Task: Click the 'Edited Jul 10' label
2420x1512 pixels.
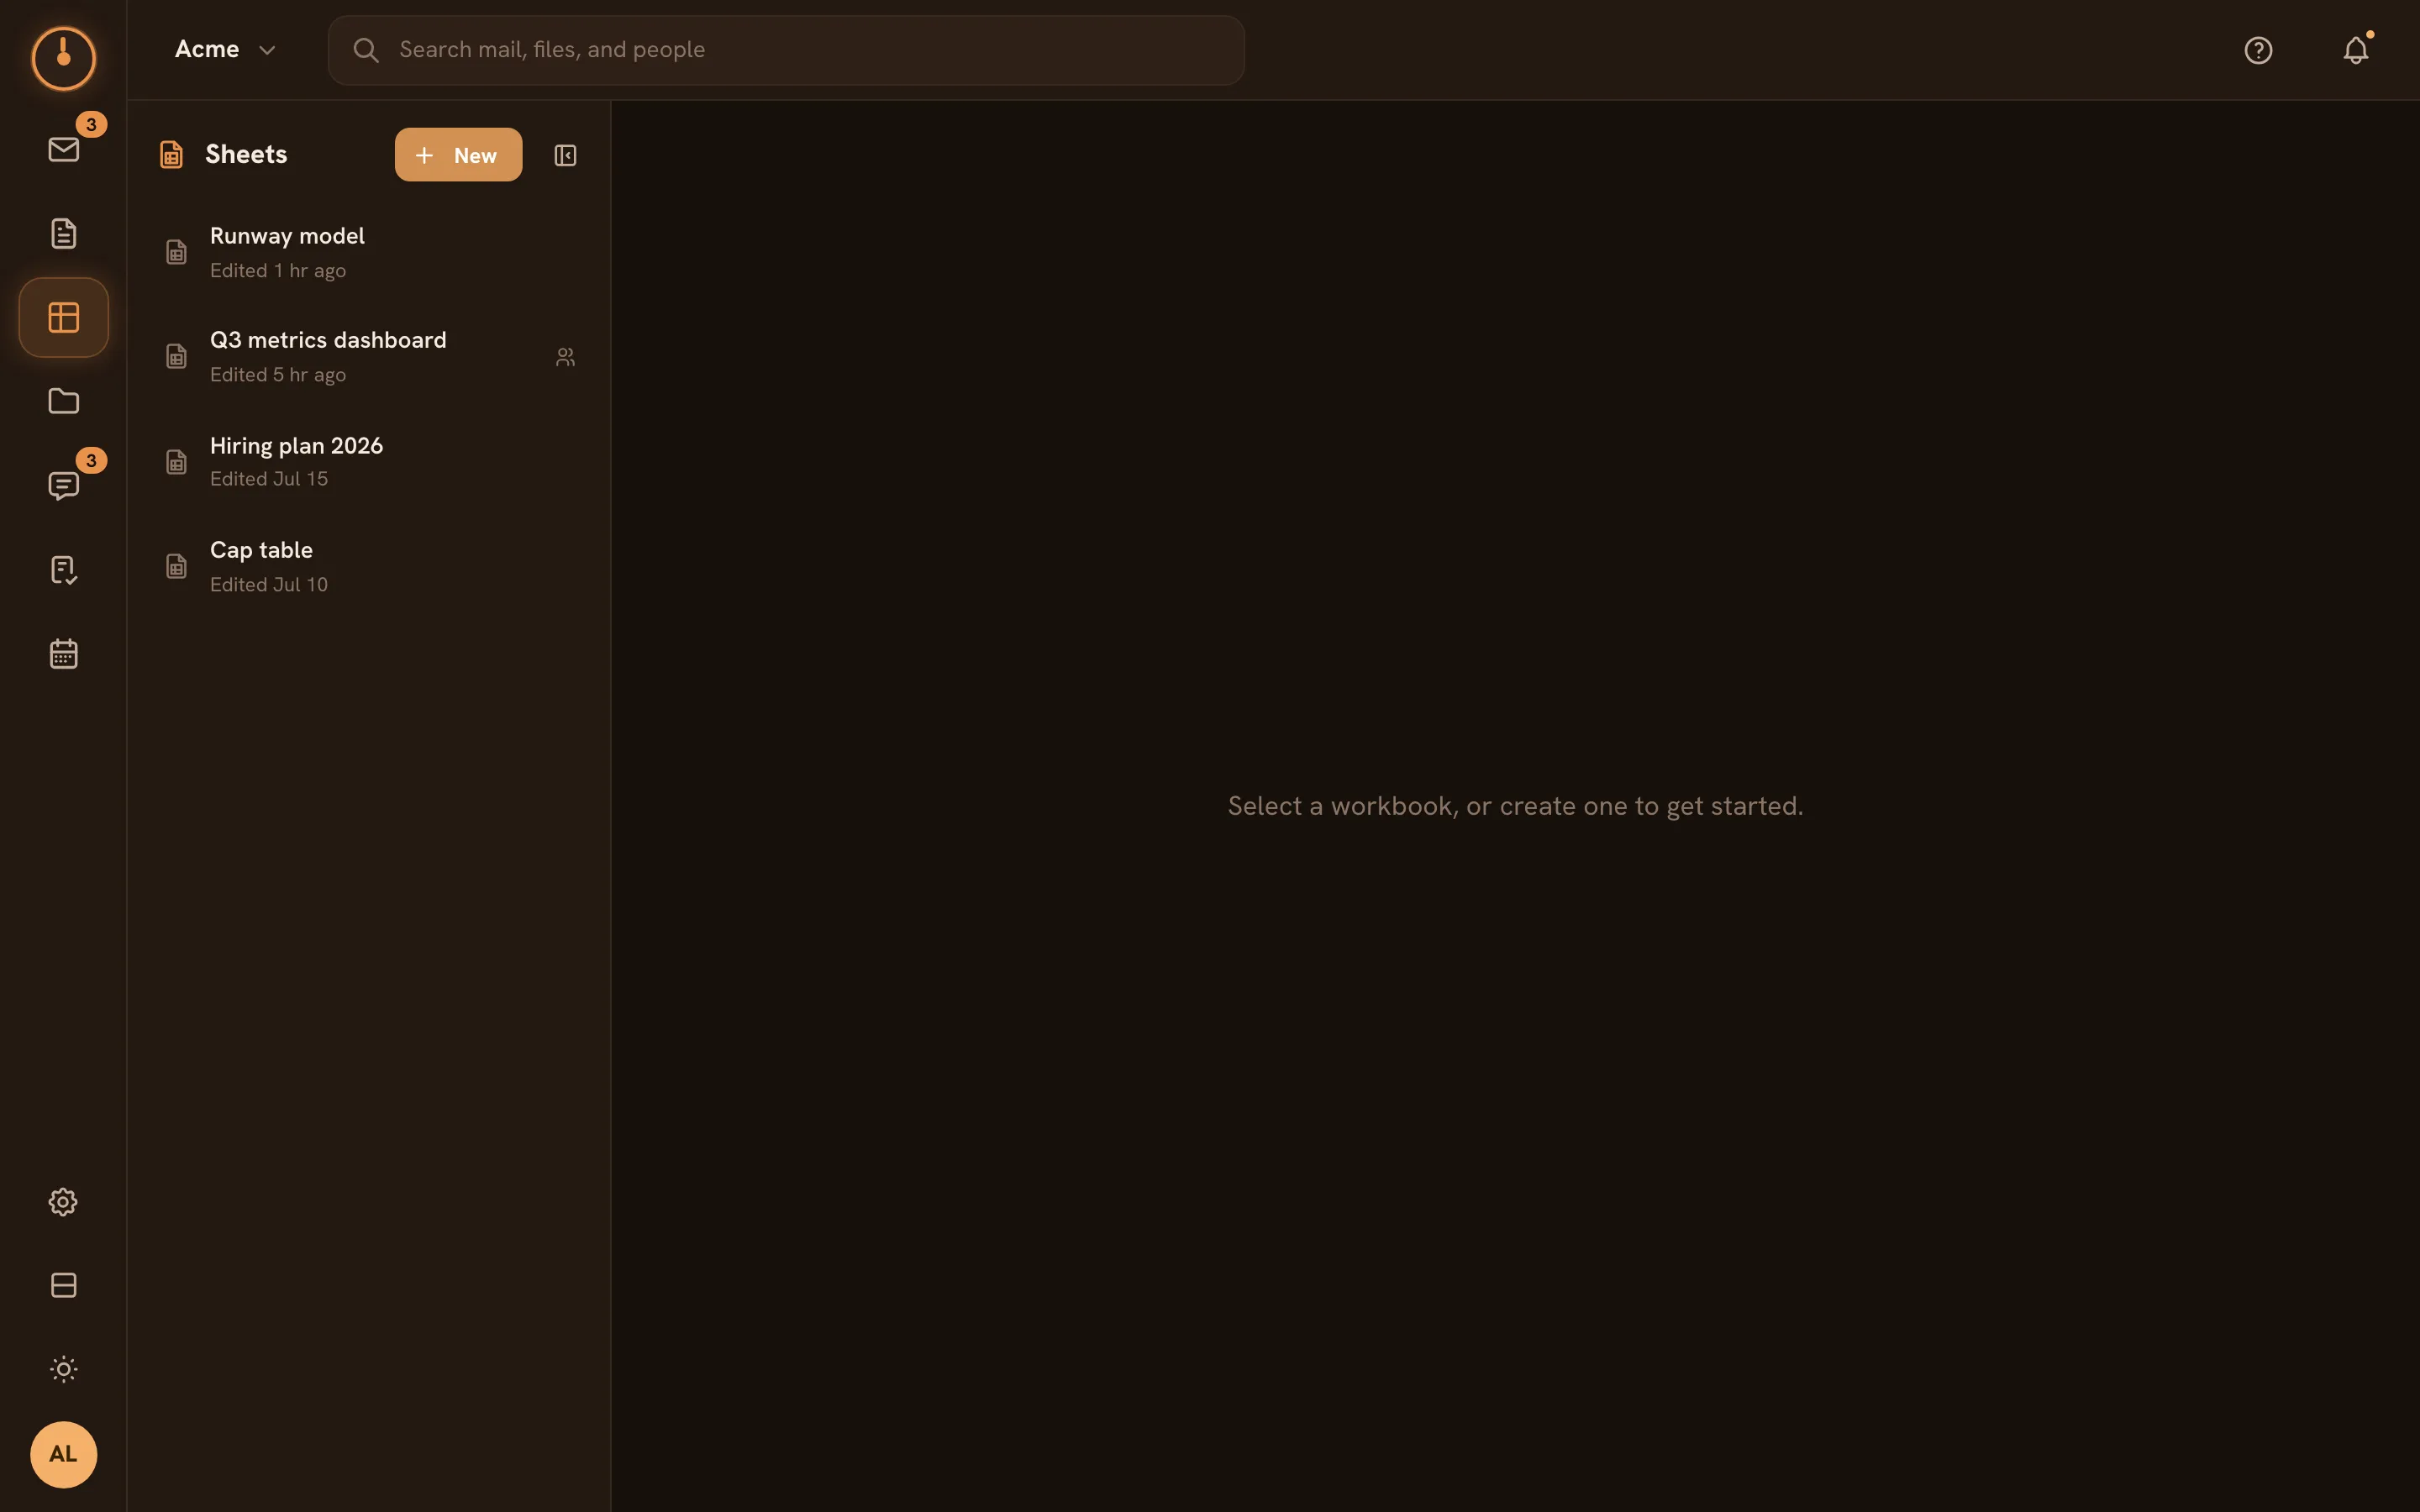Action: coord(269,585)
